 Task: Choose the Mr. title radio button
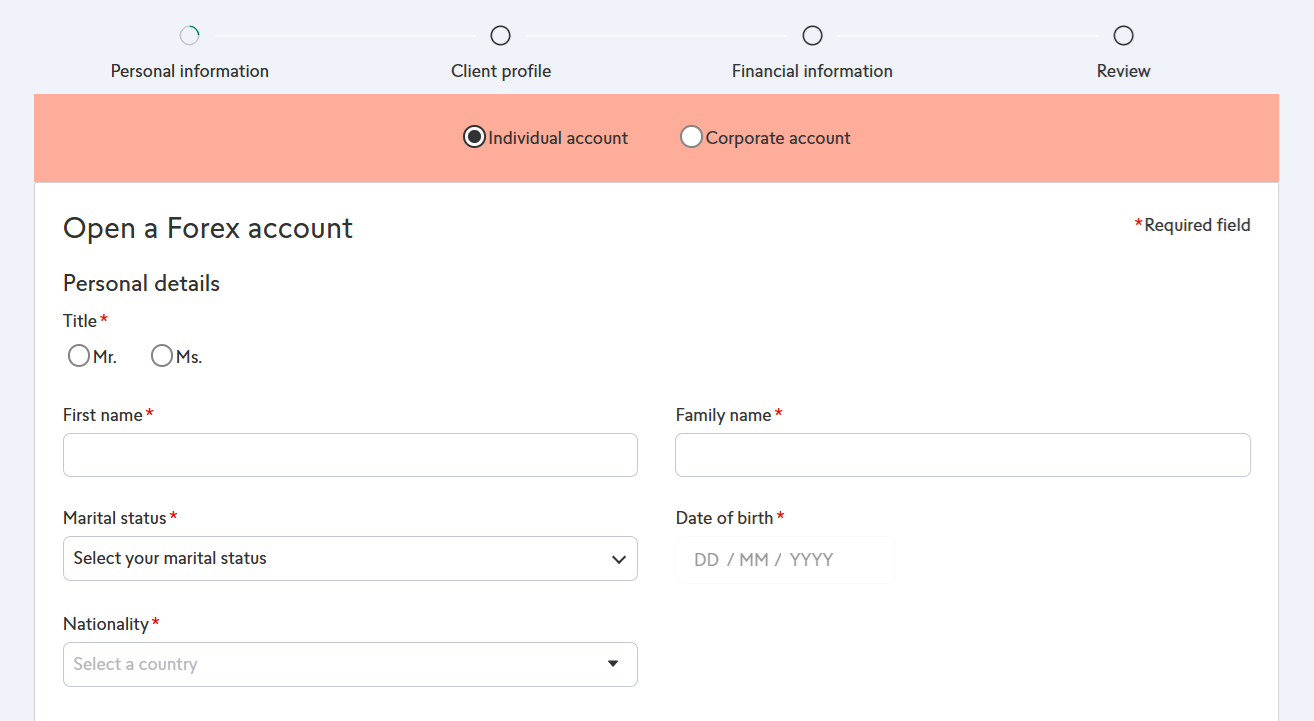pos(79,356)
